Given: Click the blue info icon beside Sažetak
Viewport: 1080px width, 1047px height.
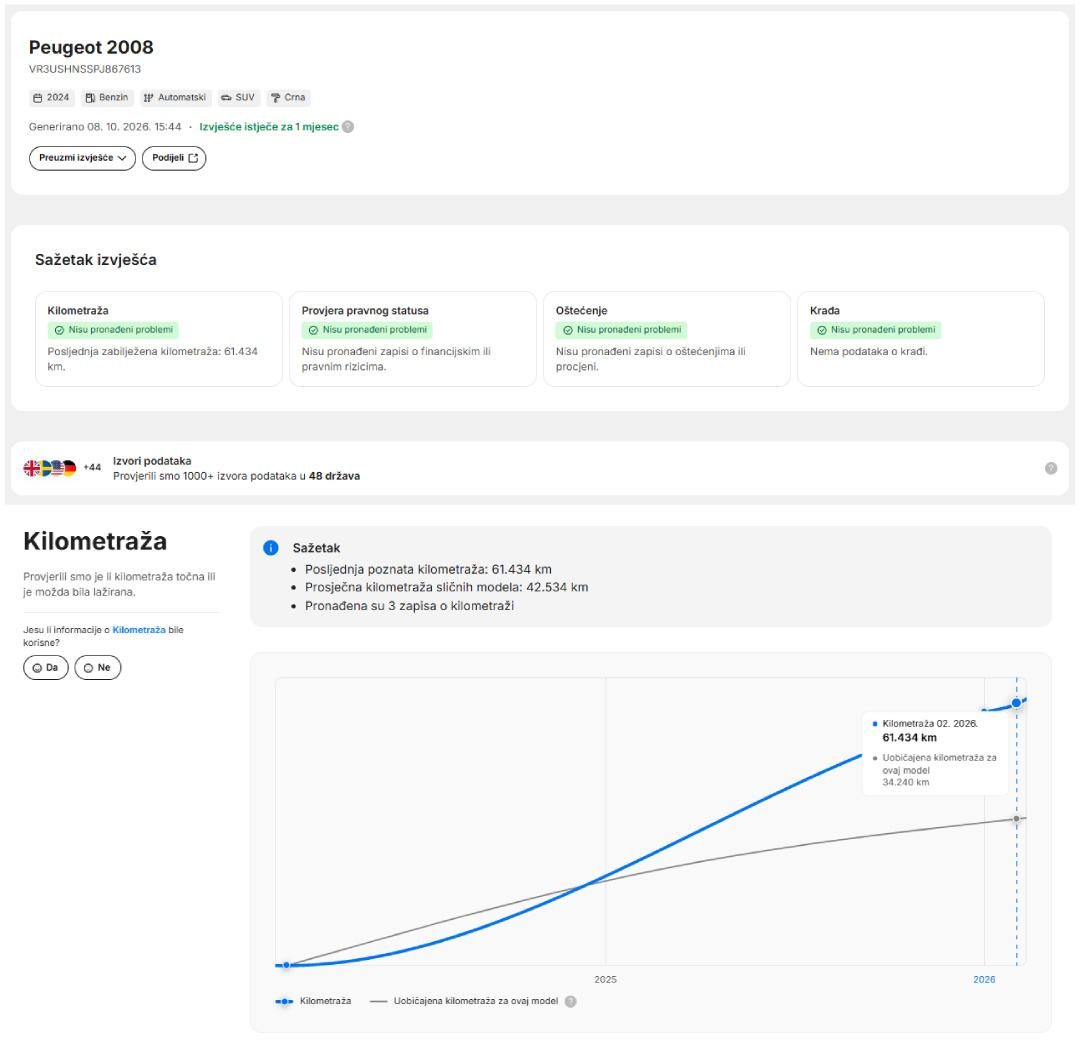Looking at the screenshot, I should click(x=271, y=548).
